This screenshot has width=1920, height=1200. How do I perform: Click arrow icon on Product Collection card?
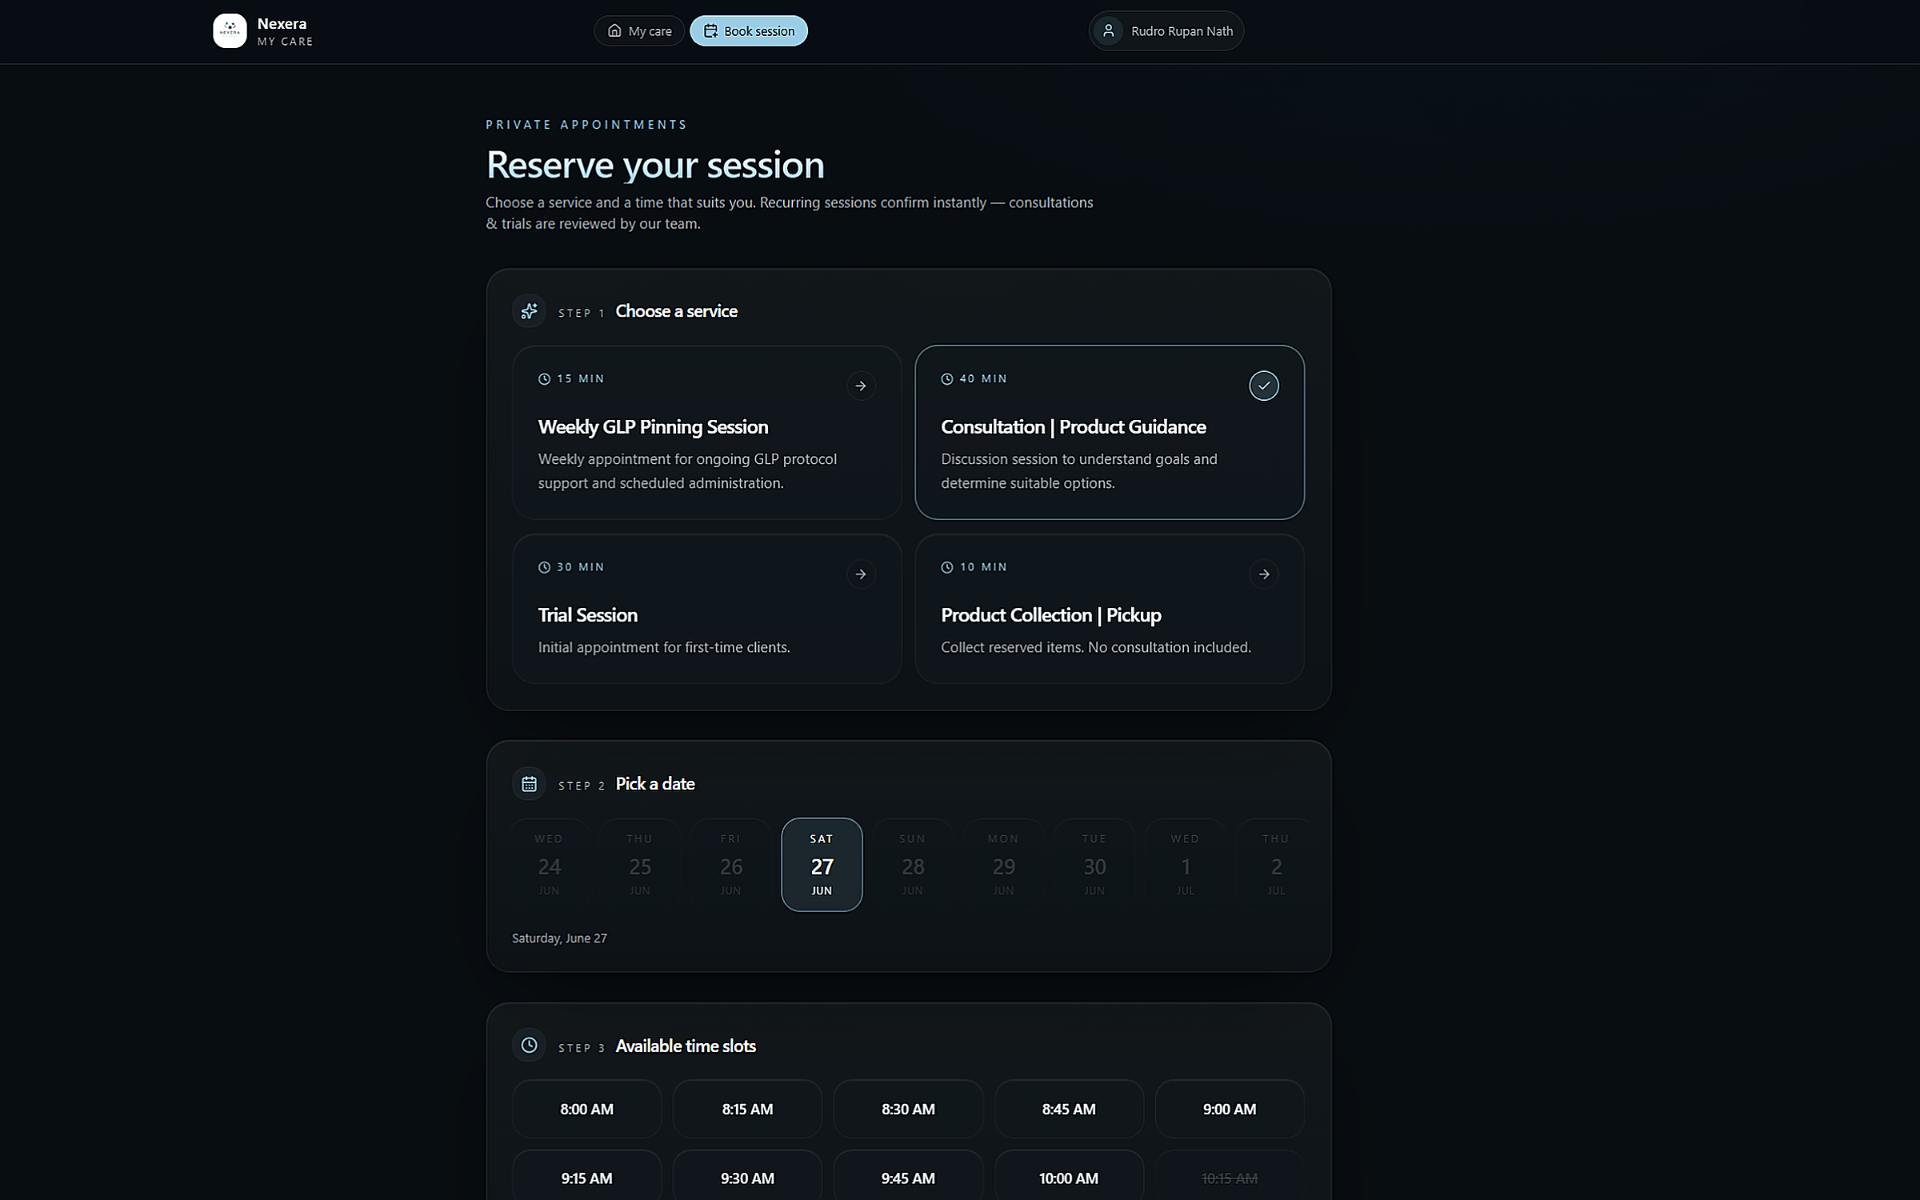tap(1264, 574)
